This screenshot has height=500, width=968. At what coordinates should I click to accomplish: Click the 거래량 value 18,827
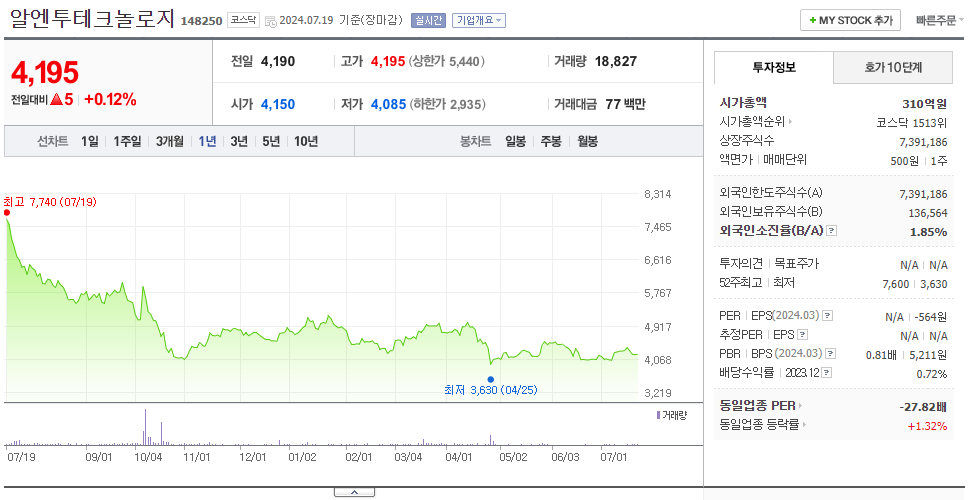pyautogui.click(x=615, y=61)
